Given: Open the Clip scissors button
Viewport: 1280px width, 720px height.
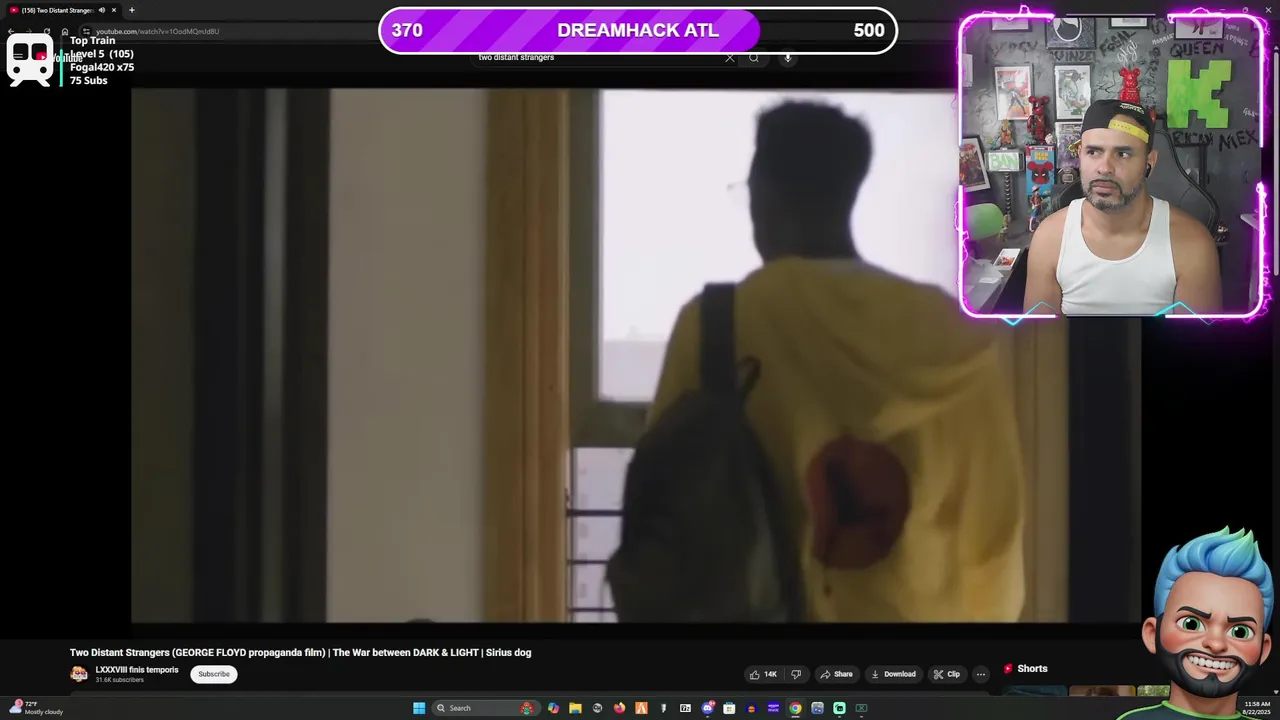Looking at the screenshot, I should point(947,674).
